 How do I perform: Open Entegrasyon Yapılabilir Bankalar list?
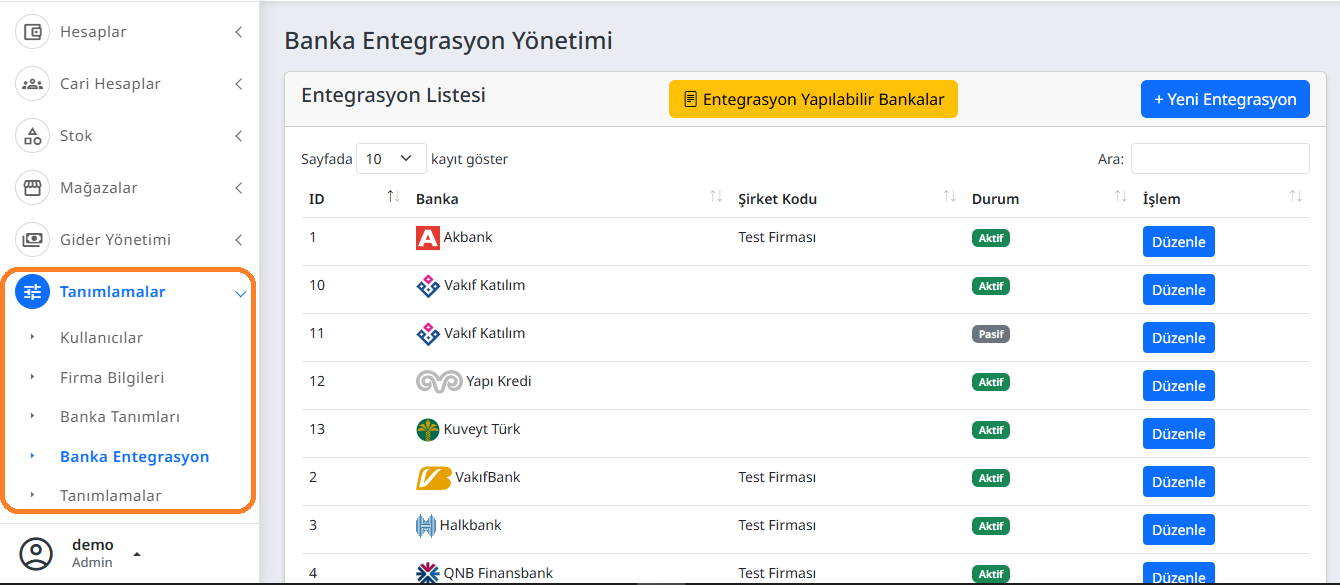pos(812,99)
